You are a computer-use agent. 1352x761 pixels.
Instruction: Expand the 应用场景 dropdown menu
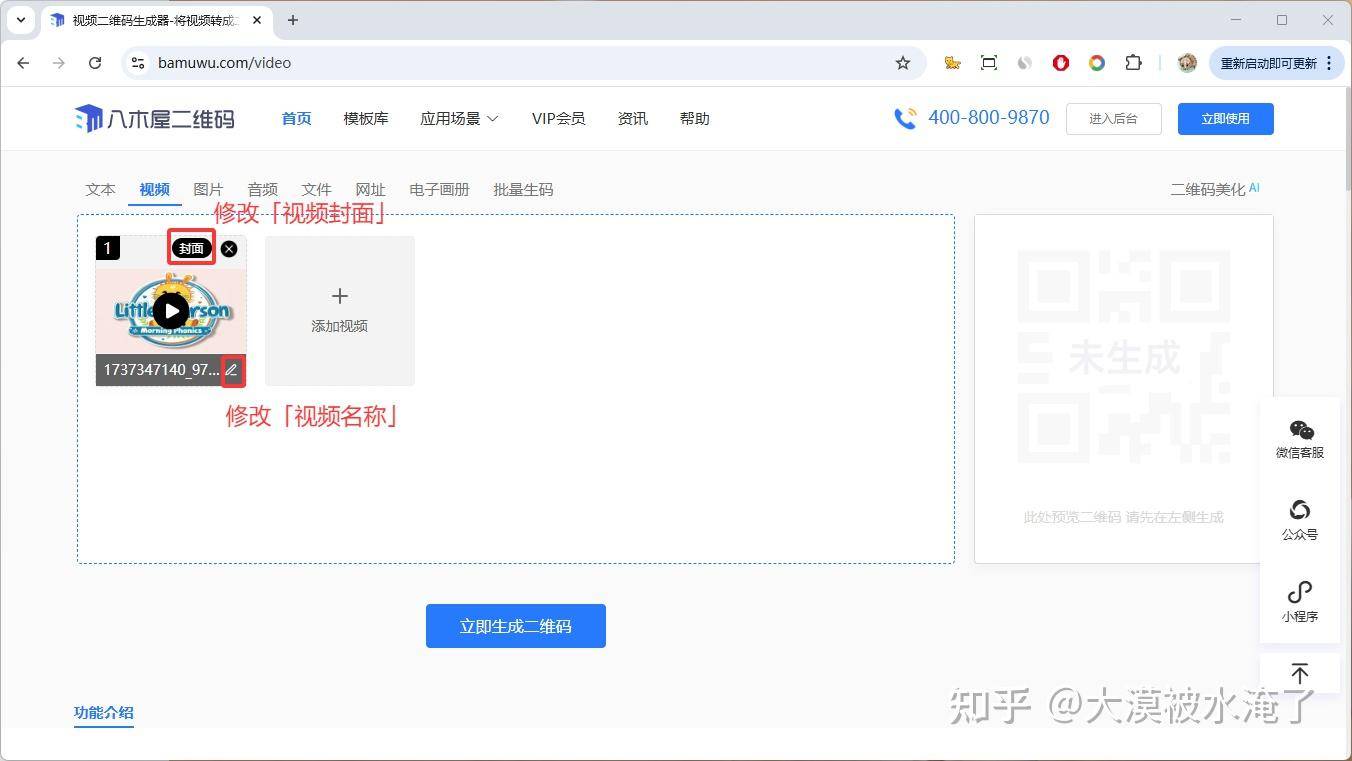459,119
